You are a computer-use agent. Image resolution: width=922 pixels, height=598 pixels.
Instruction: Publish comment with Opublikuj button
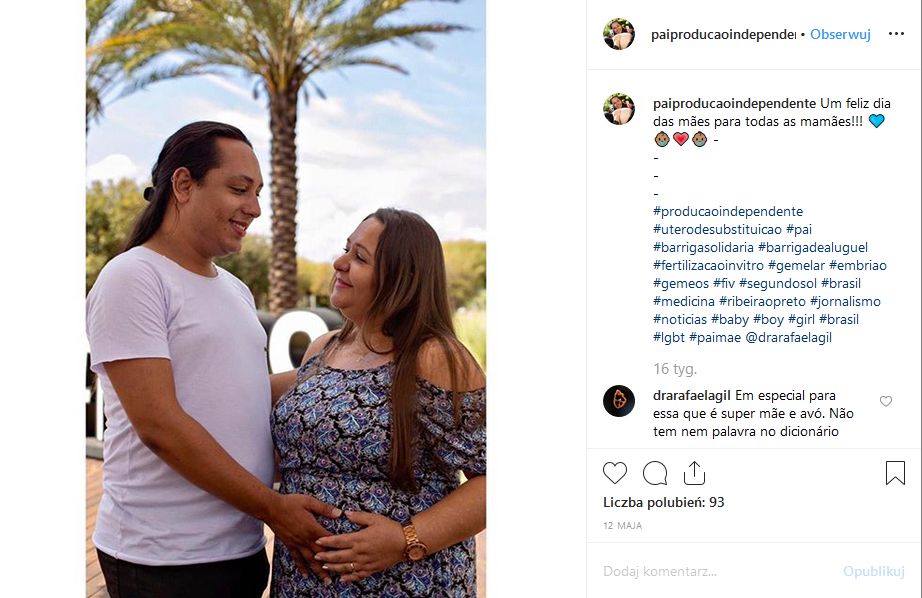pyautogui.click(x=874, y=571)
